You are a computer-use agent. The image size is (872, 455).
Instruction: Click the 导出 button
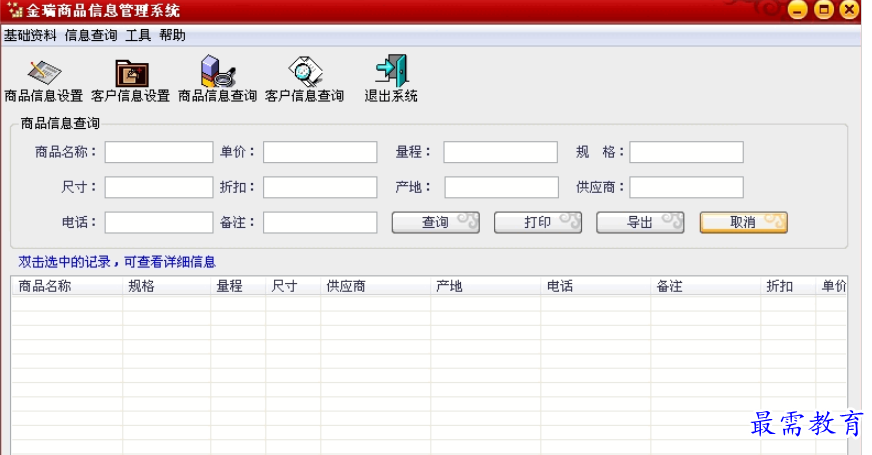640,222
